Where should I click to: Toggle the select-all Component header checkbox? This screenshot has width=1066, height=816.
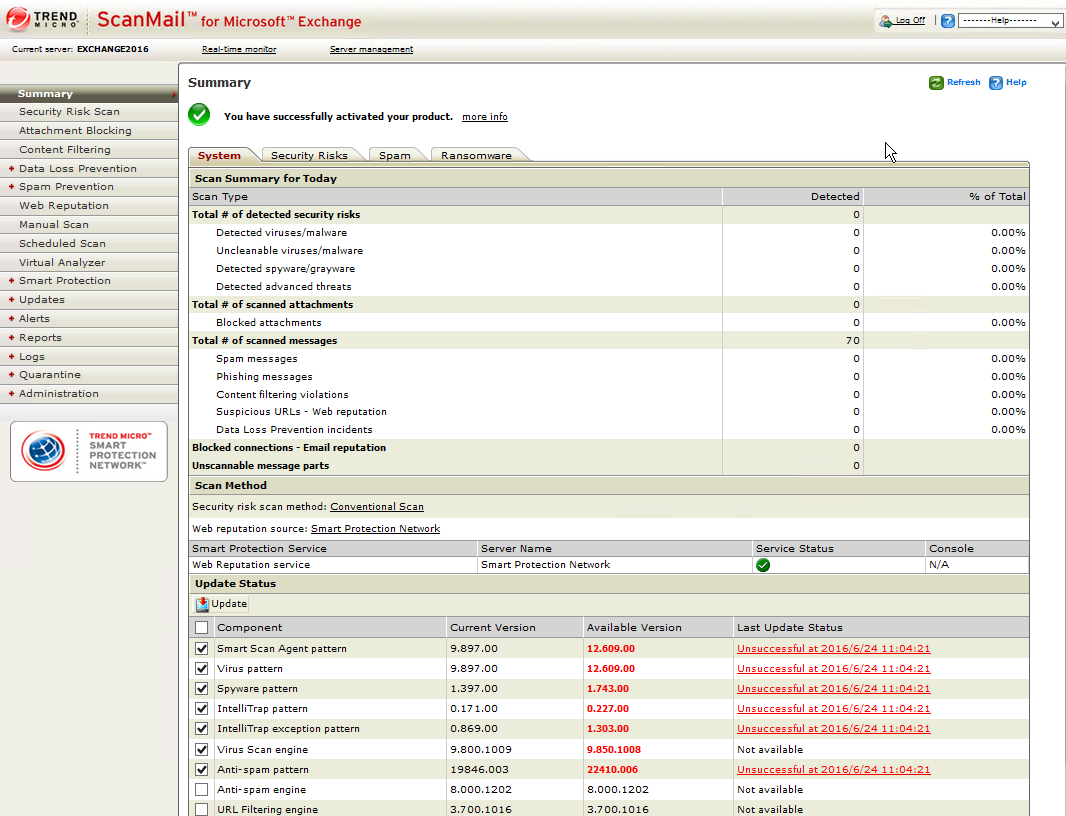tap(202, 628)
